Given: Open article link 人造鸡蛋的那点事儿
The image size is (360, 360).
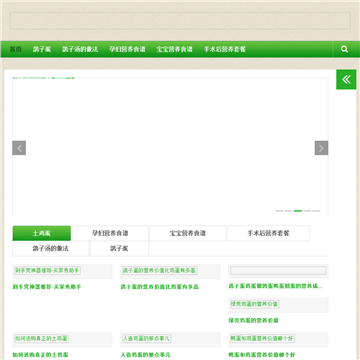Looking at the screenshot, I should click(145, 355).
